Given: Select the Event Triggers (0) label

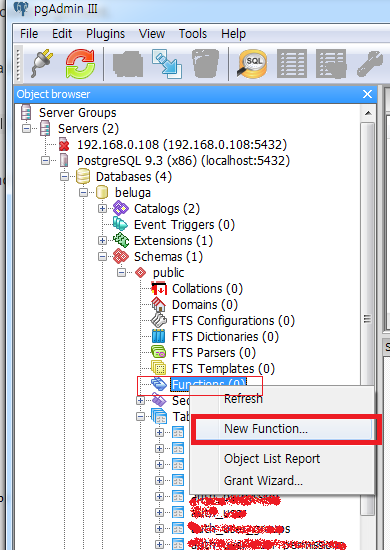Looking at the screenshot, I should [x=184, y=224].
